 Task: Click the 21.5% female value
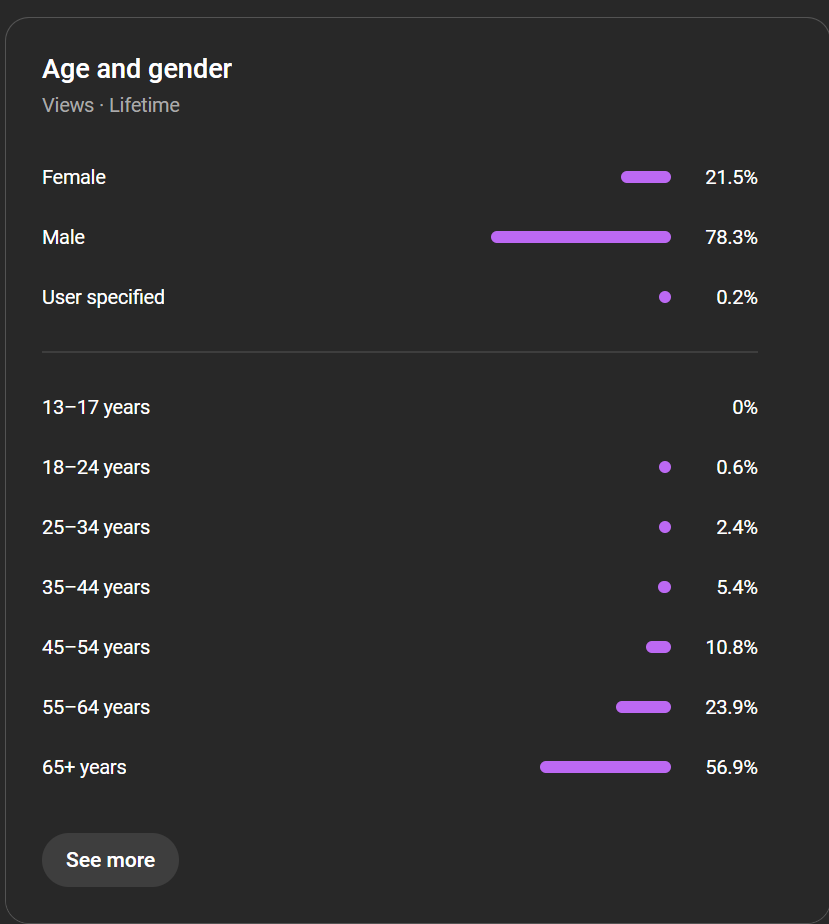731,177
